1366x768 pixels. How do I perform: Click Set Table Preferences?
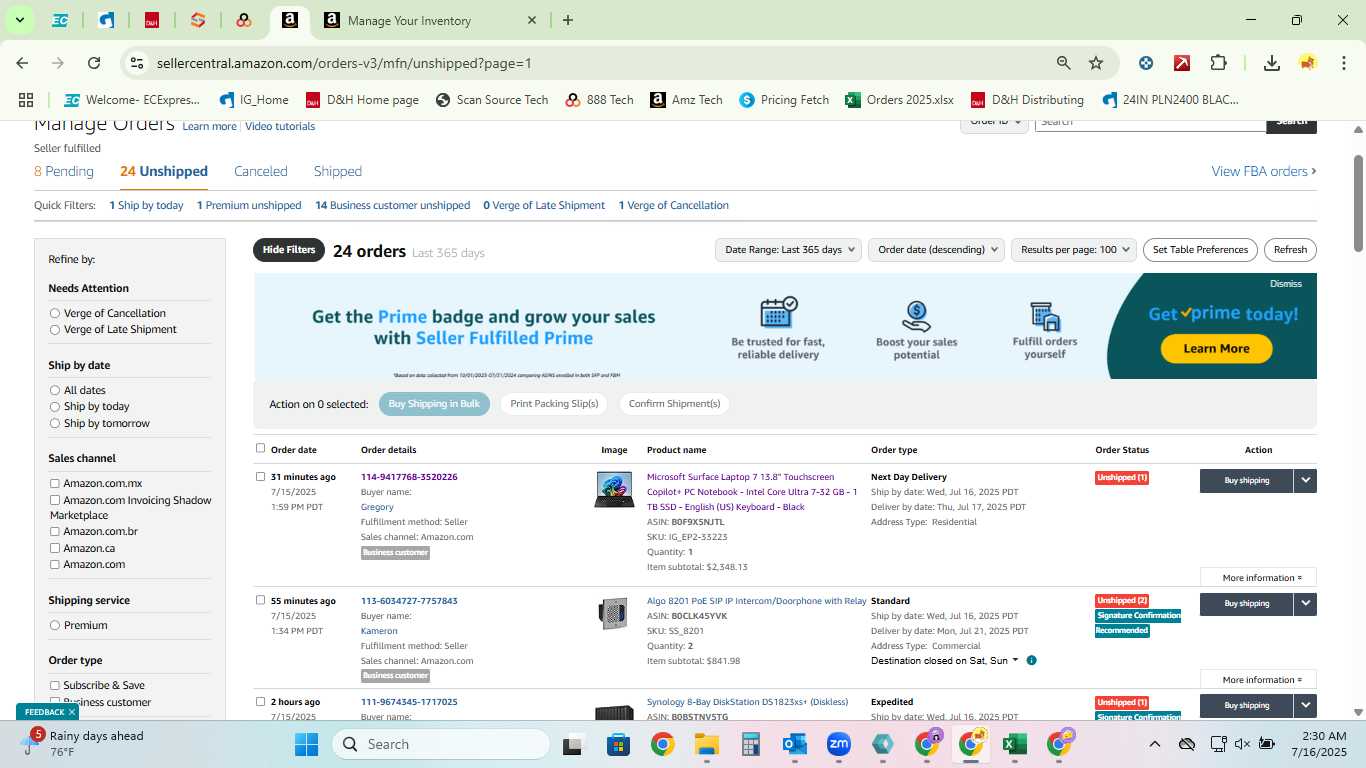[1200, 249]
